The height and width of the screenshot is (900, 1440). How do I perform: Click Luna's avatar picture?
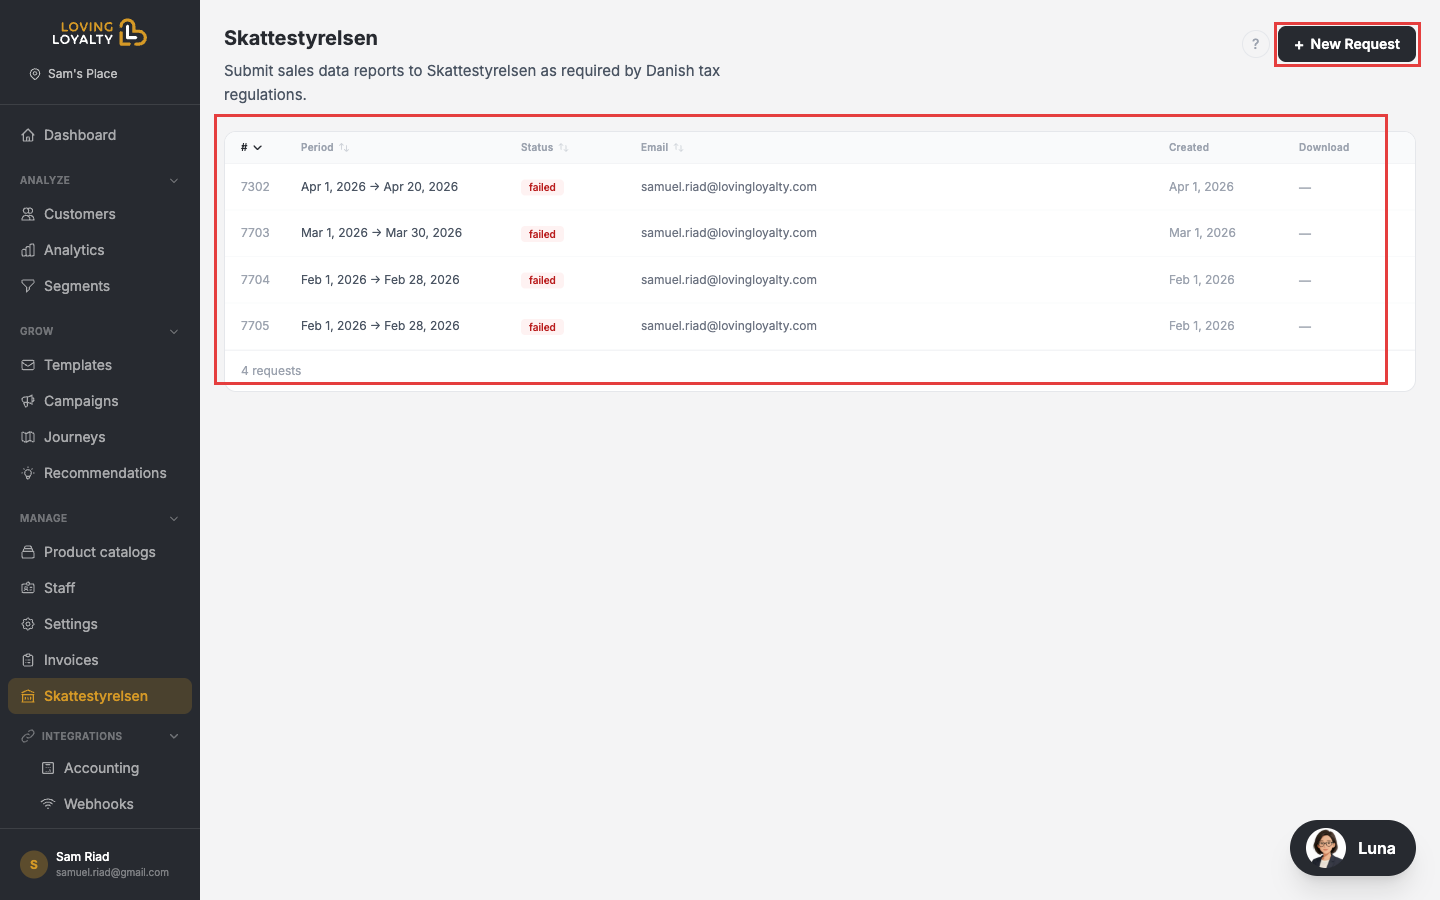click(x=1326, y=848)
